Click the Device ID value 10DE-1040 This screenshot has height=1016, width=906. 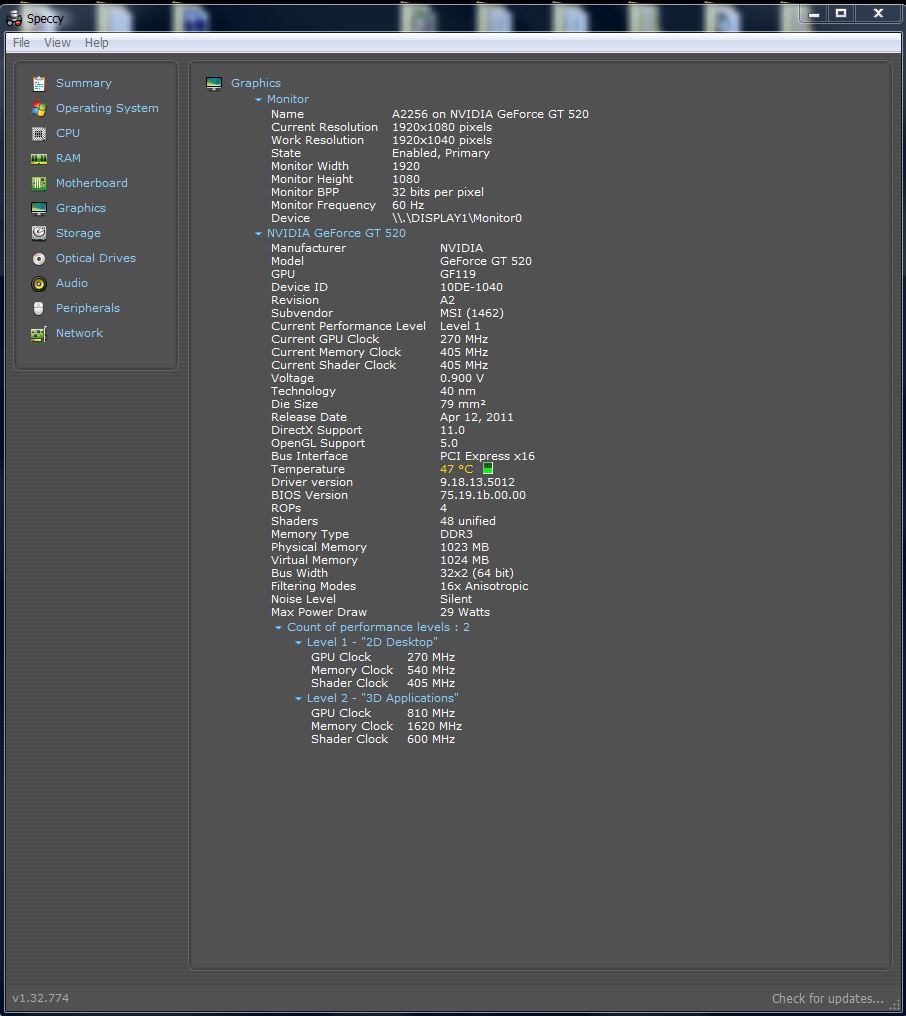coord(471,287)
